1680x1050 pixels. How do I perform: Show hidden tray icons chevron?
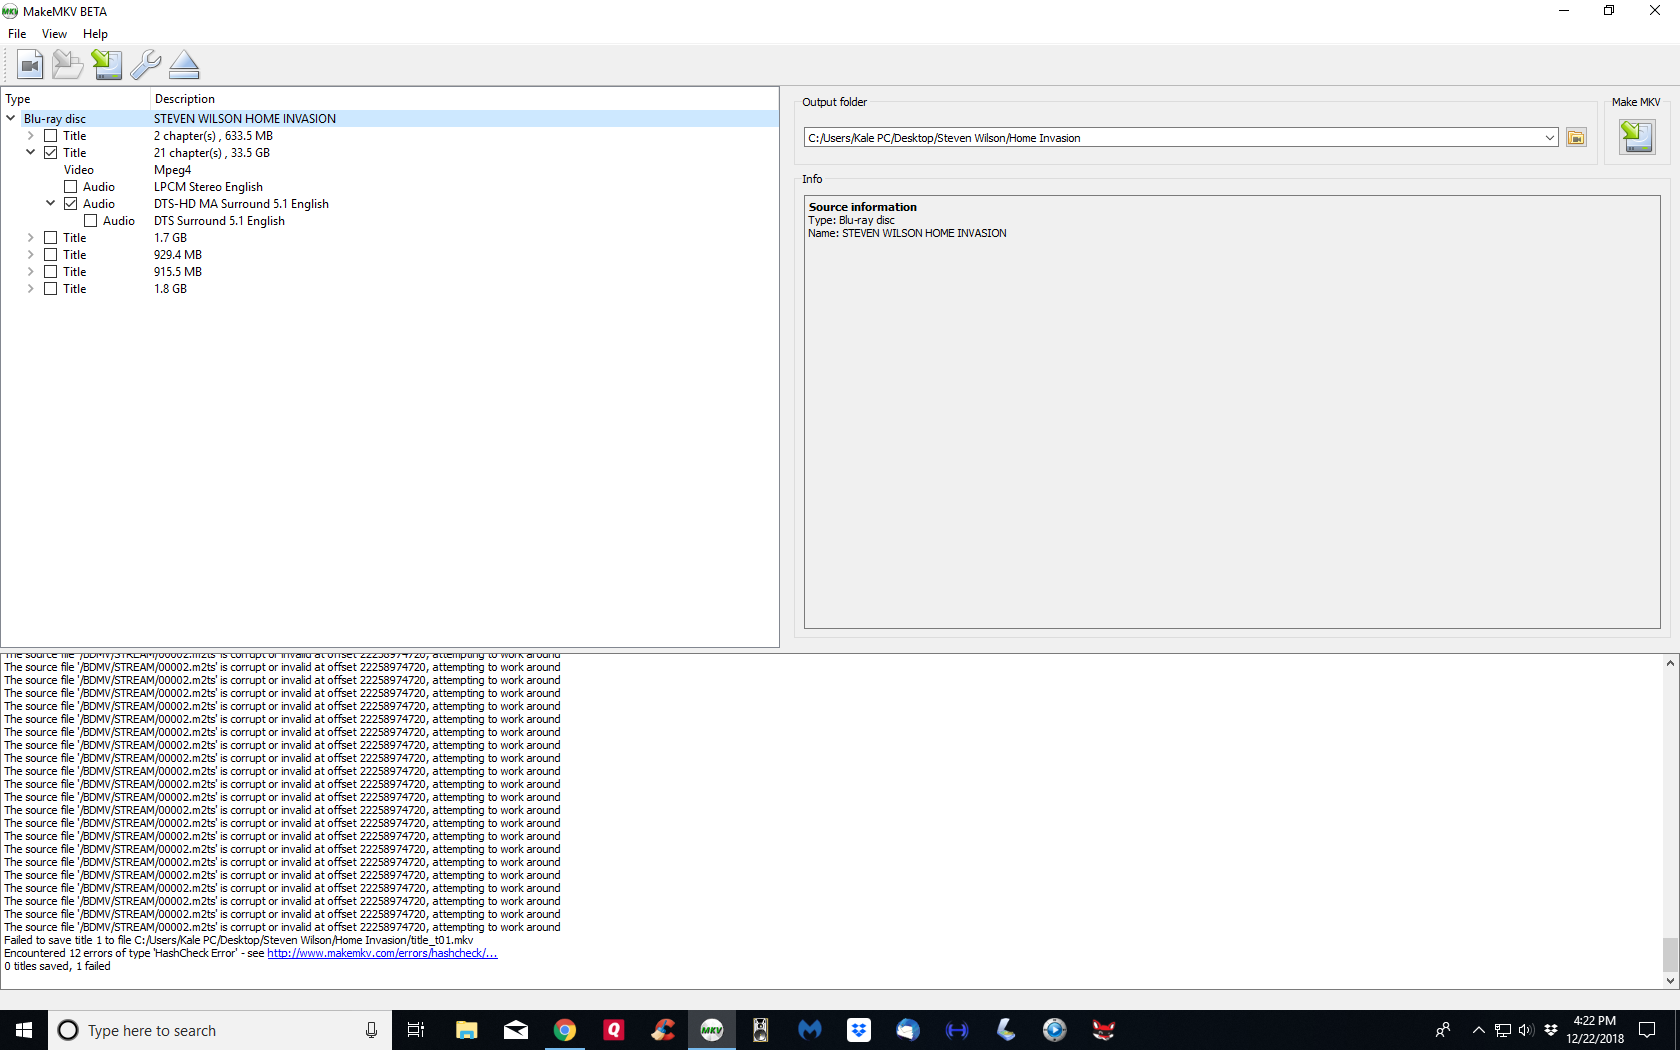pyautogui.click(x=1478, y=1030)
